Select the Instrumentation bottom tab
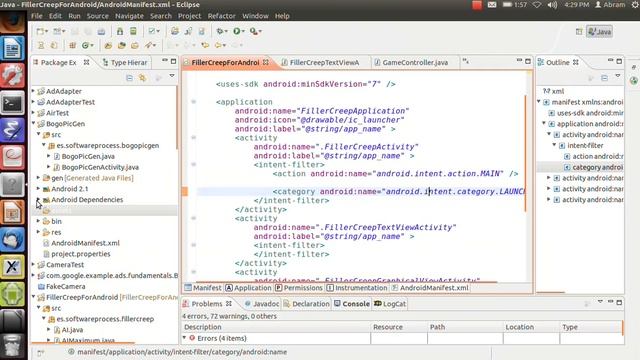 click(357, 288)
